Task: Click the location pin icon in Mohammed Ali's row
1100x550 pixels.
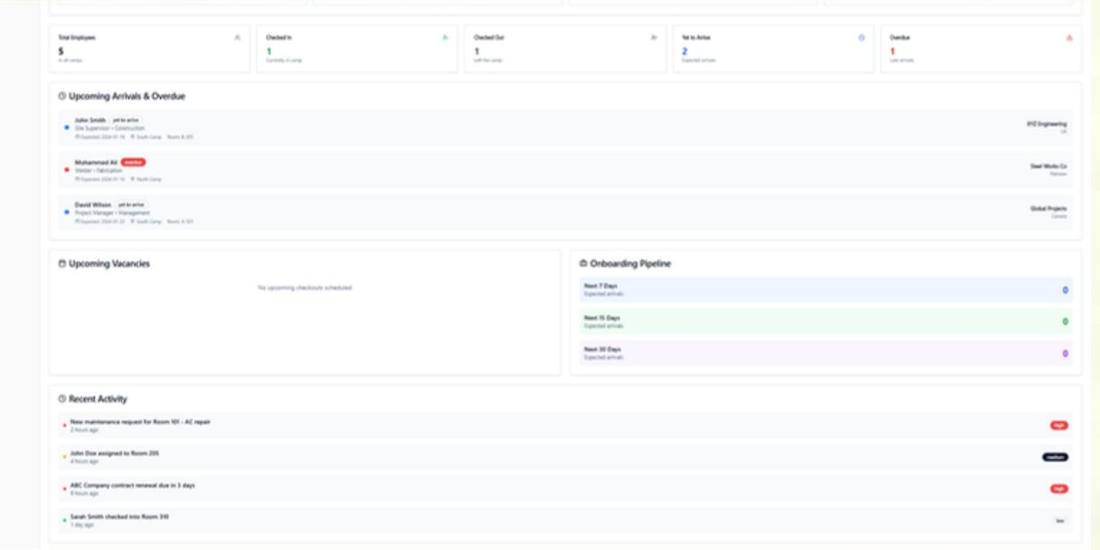Action: (133, 179)
